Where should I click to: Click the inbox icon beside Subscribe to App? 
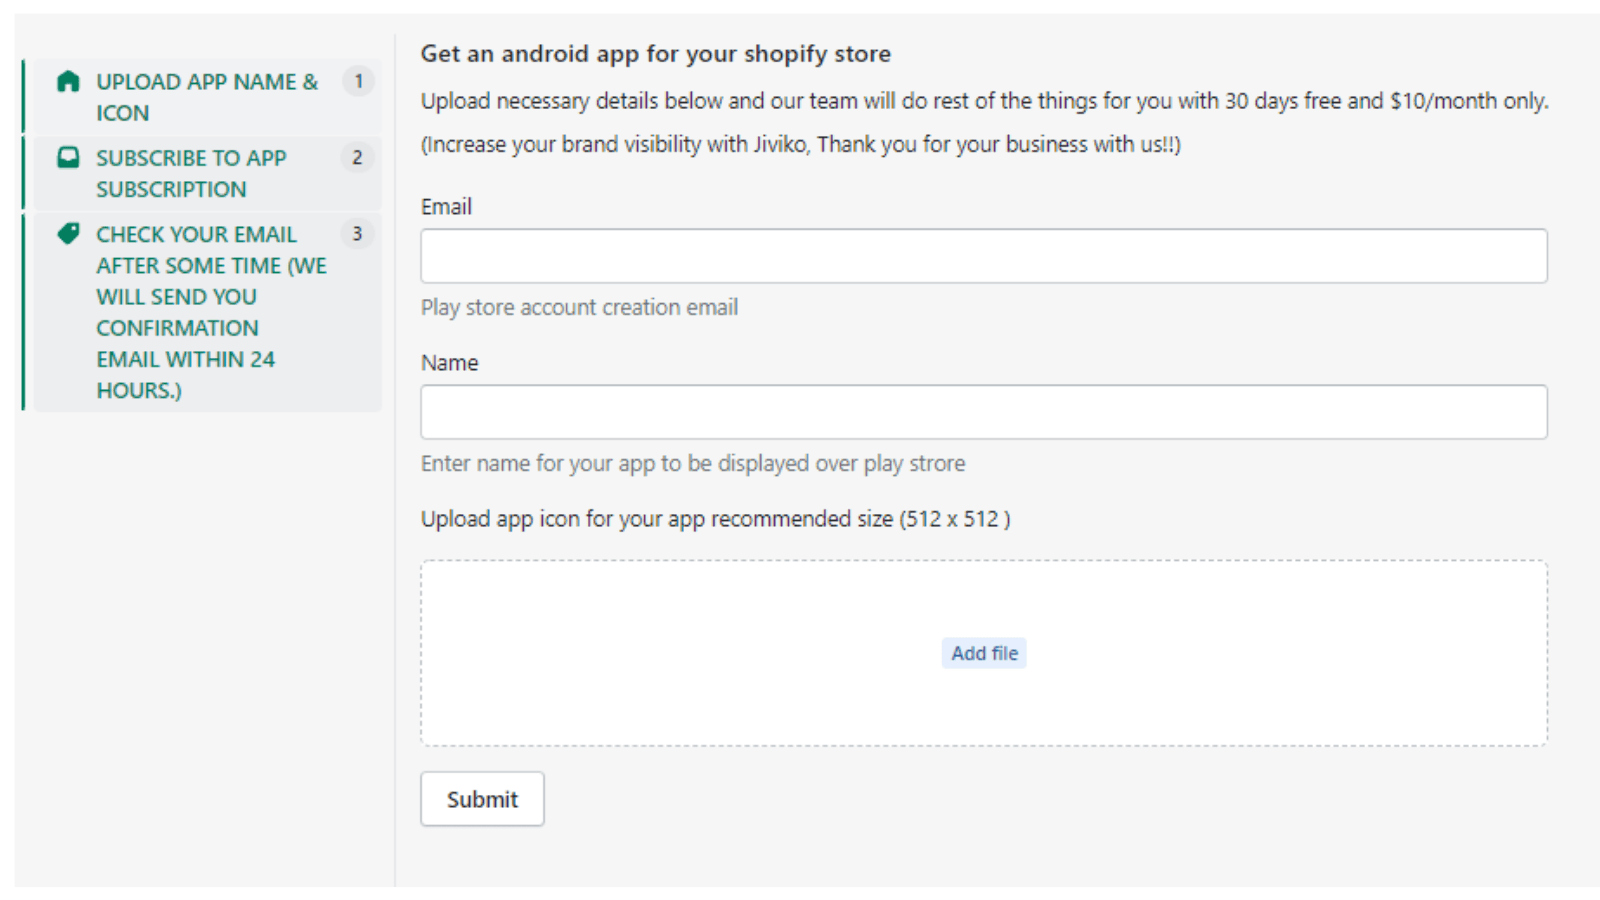(68, 158)
